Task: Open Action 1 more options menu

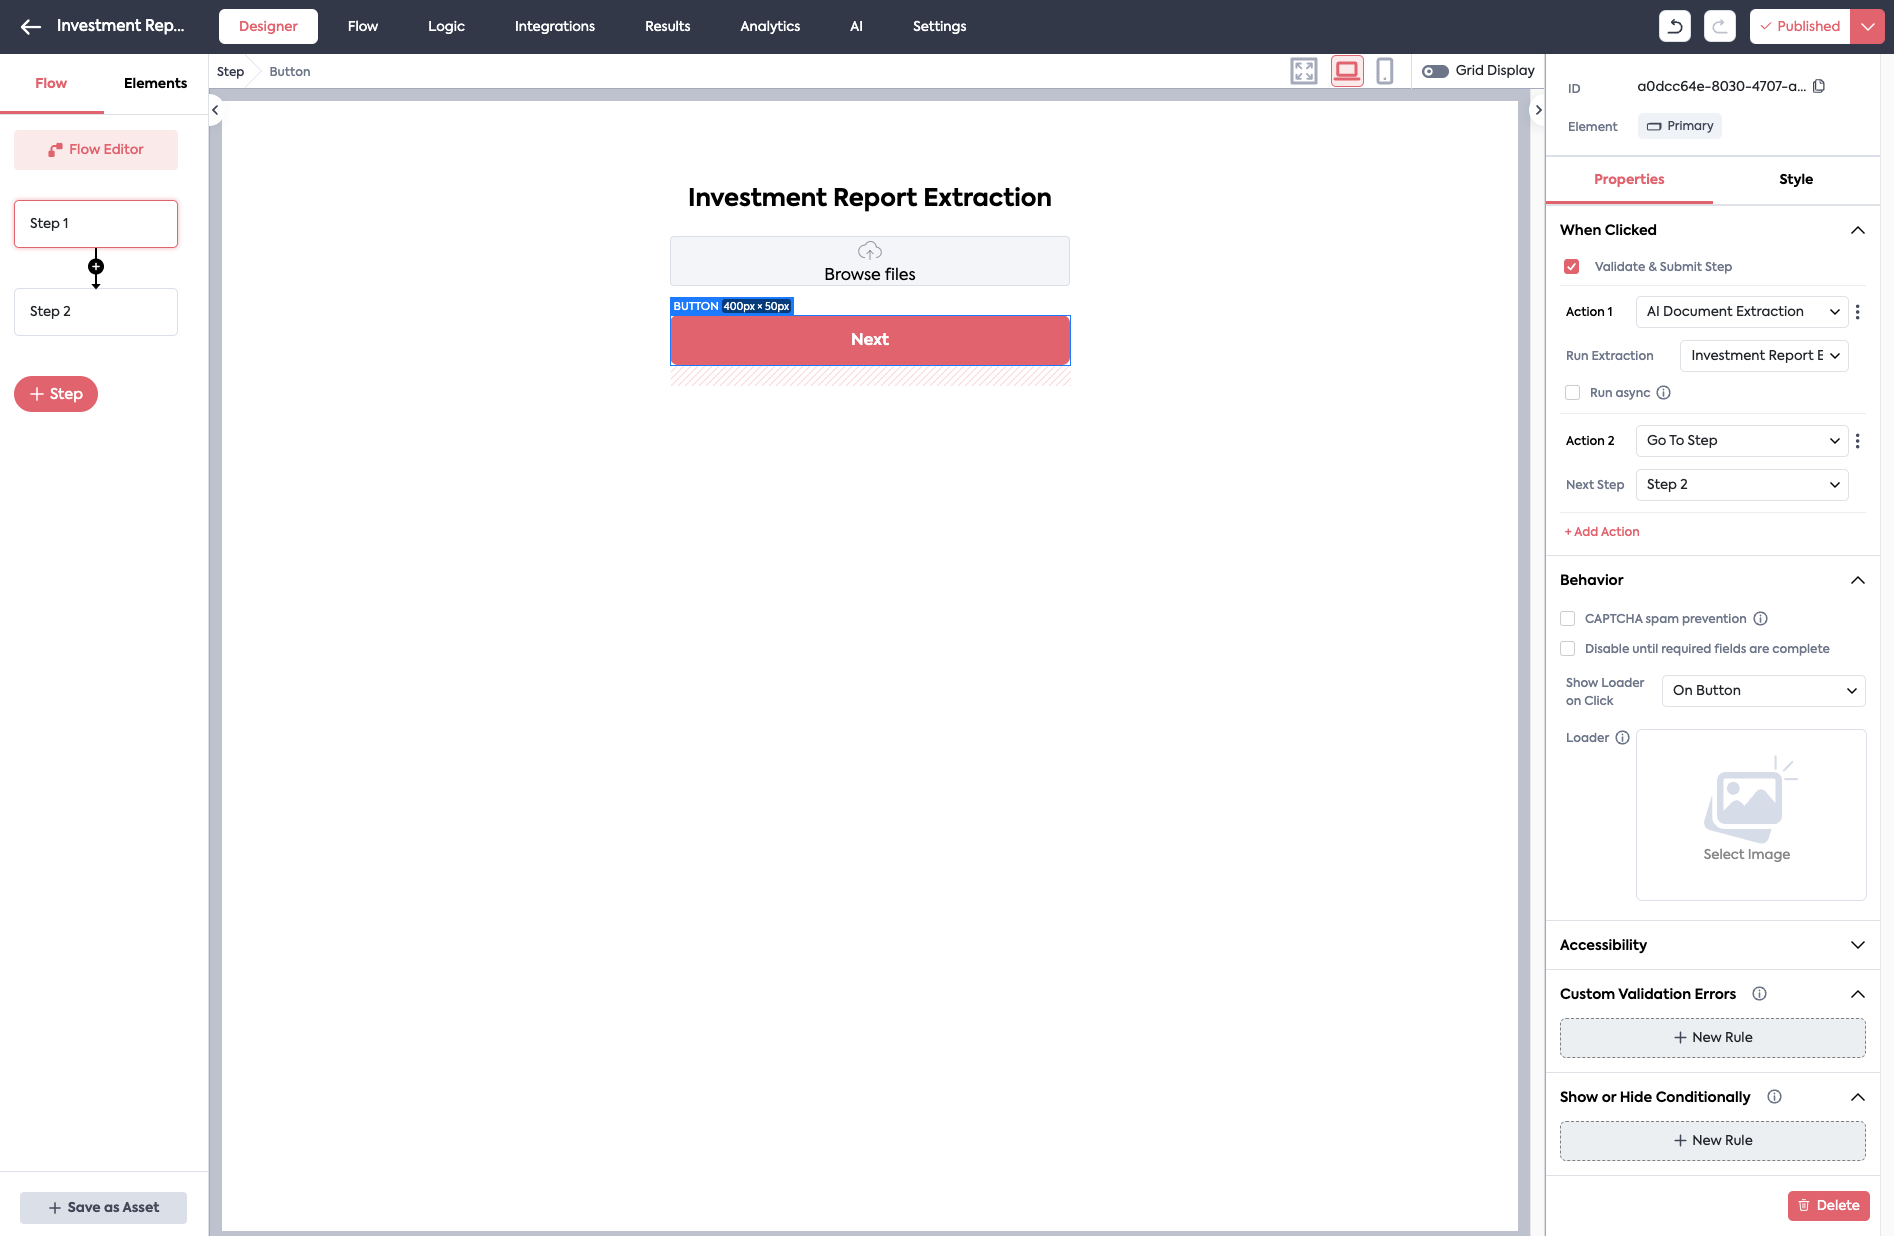Action: point(1857,312)
